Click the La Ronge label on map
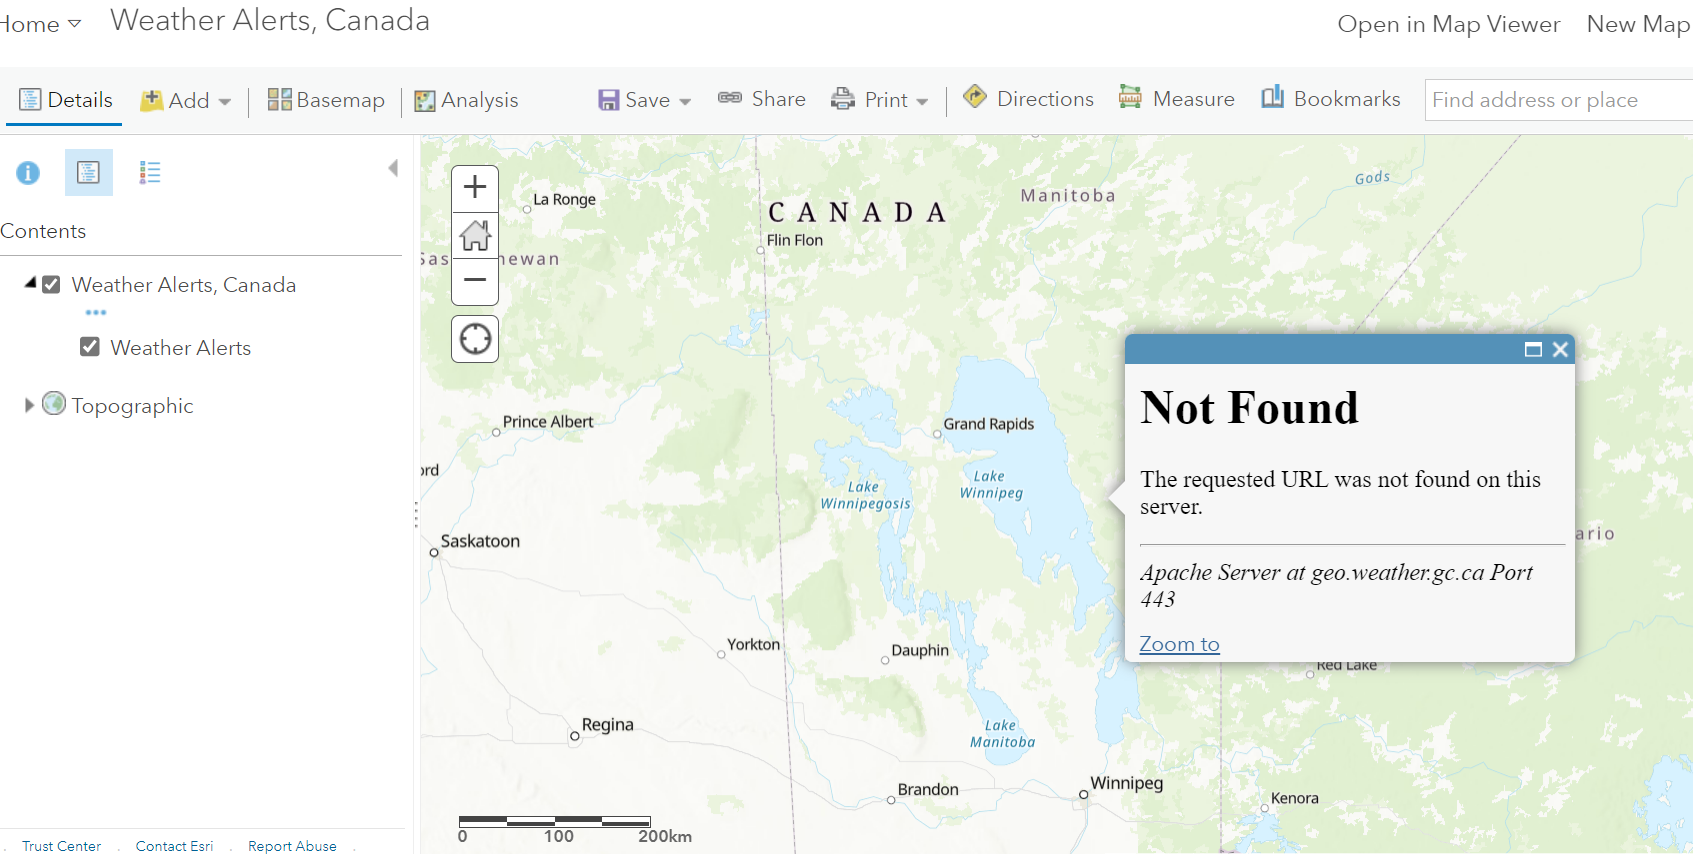 (x=564, y=199)
